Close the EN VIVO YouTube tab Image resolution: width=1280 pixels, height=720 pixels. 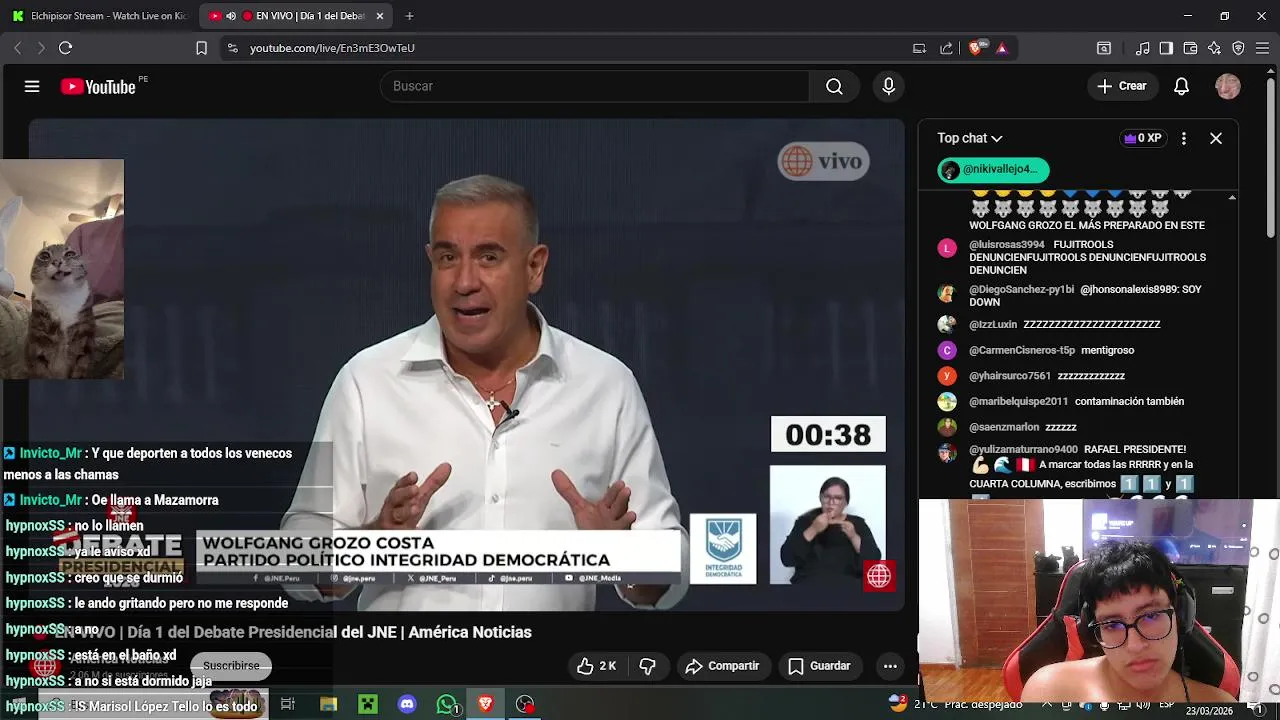pyautogui.click(x=380, y=16)
